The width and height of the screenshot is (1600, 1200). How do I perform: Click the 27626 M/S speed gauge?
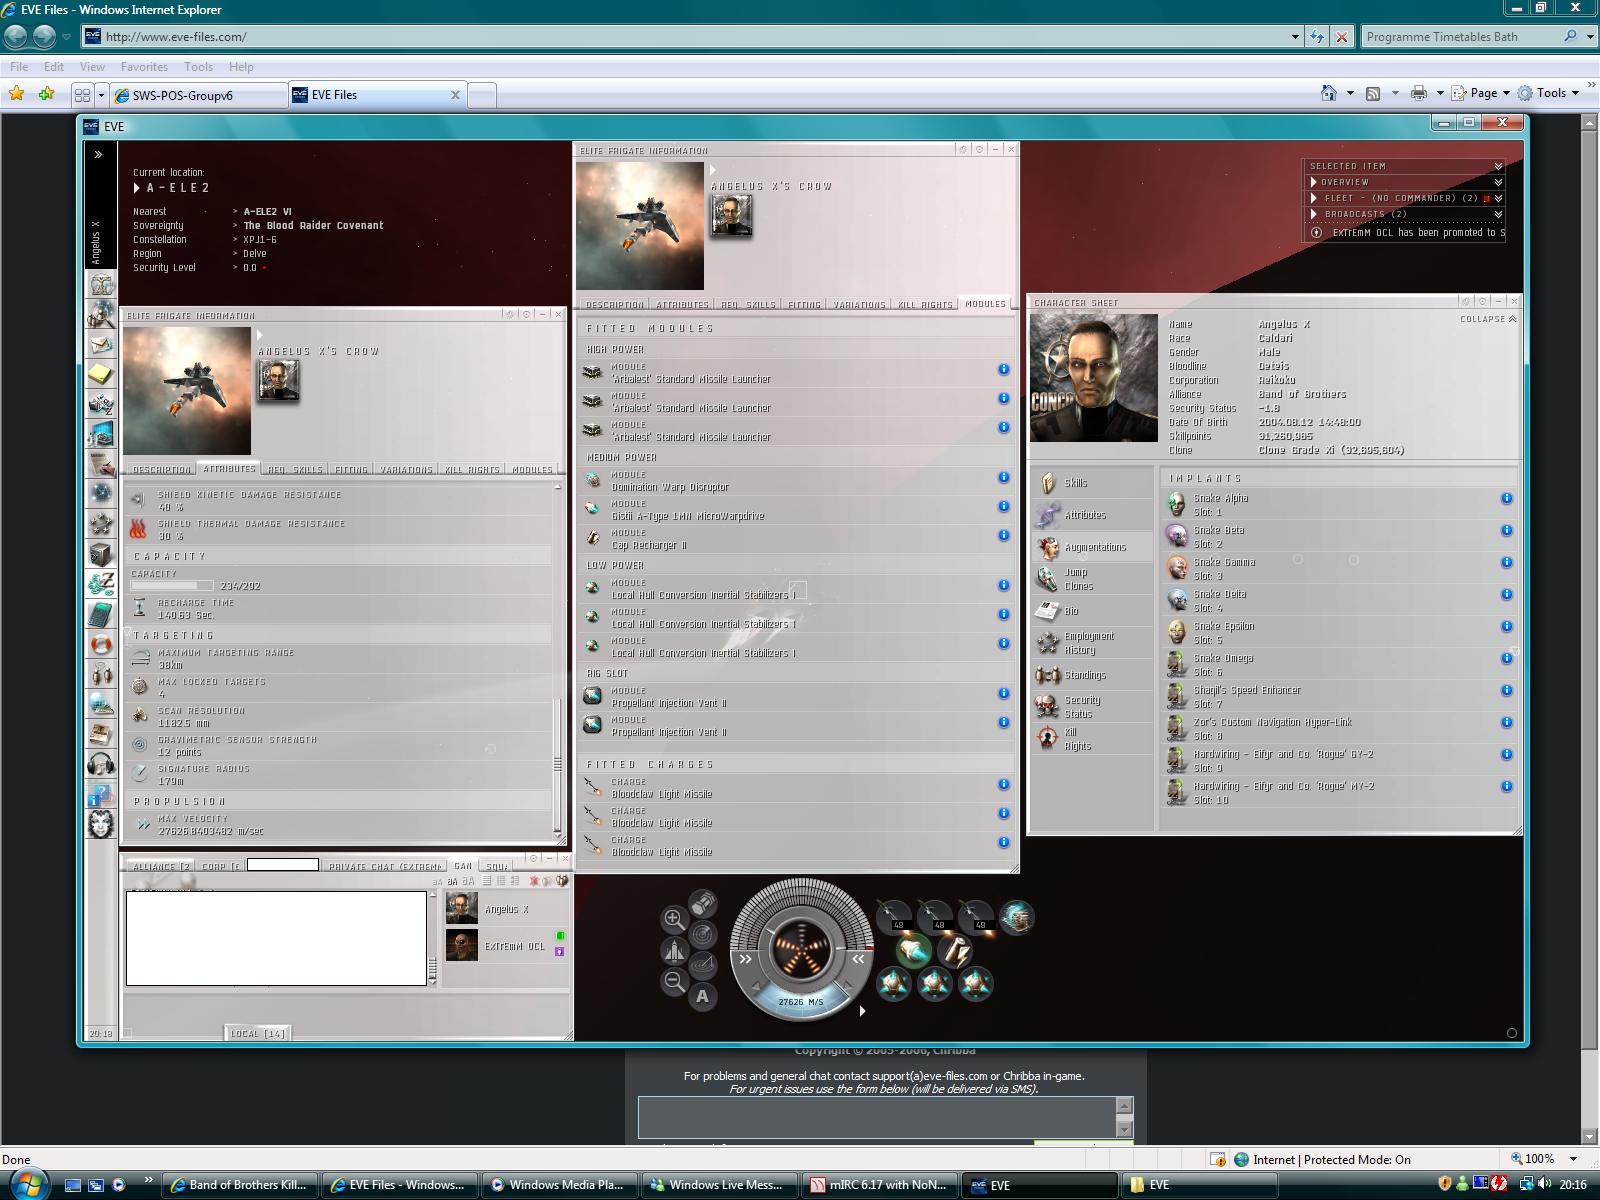pyautogui.click(x=801, y=1001)
